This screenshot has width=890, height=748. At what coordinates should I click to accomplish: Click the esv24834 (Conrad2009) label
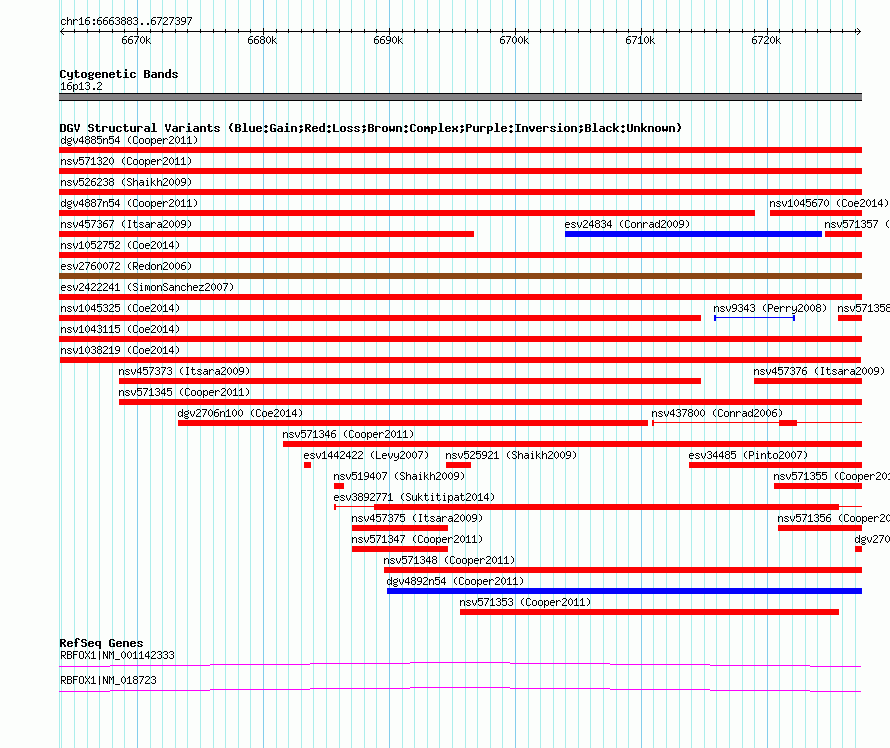click(x=627, y=224)
